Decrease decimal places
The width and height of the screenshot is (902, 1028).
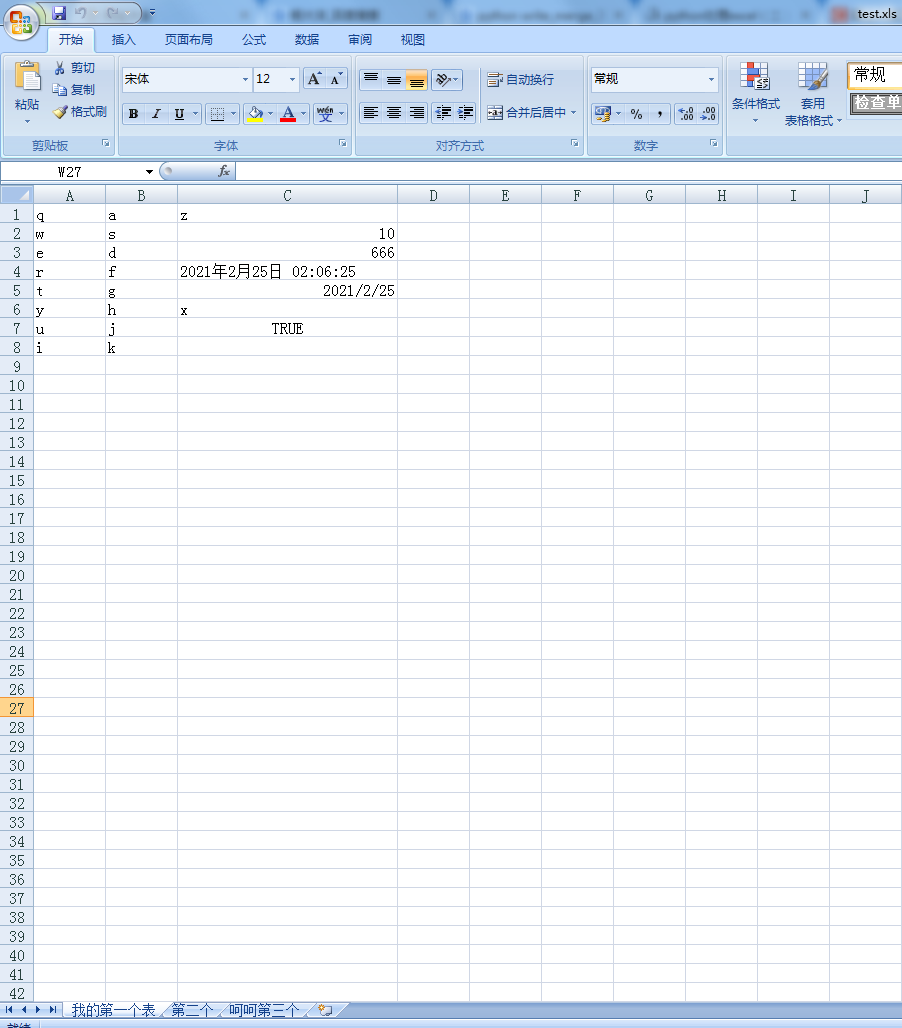(x=708, y=114)
